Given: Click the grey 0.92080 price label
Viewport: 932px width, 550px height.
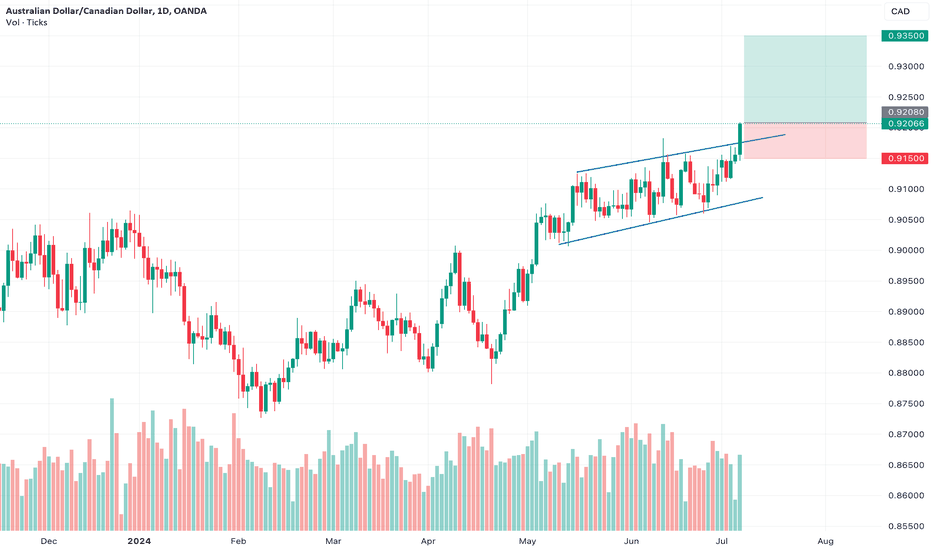Looking at the screenshot, I should click(x=906, y=112).
